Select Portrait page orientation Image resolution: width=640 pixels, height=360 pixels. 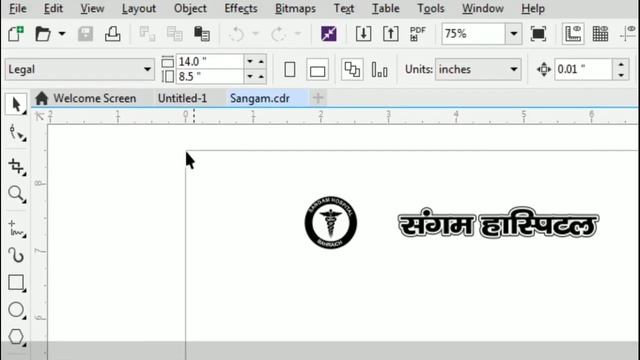click(290, 69)
